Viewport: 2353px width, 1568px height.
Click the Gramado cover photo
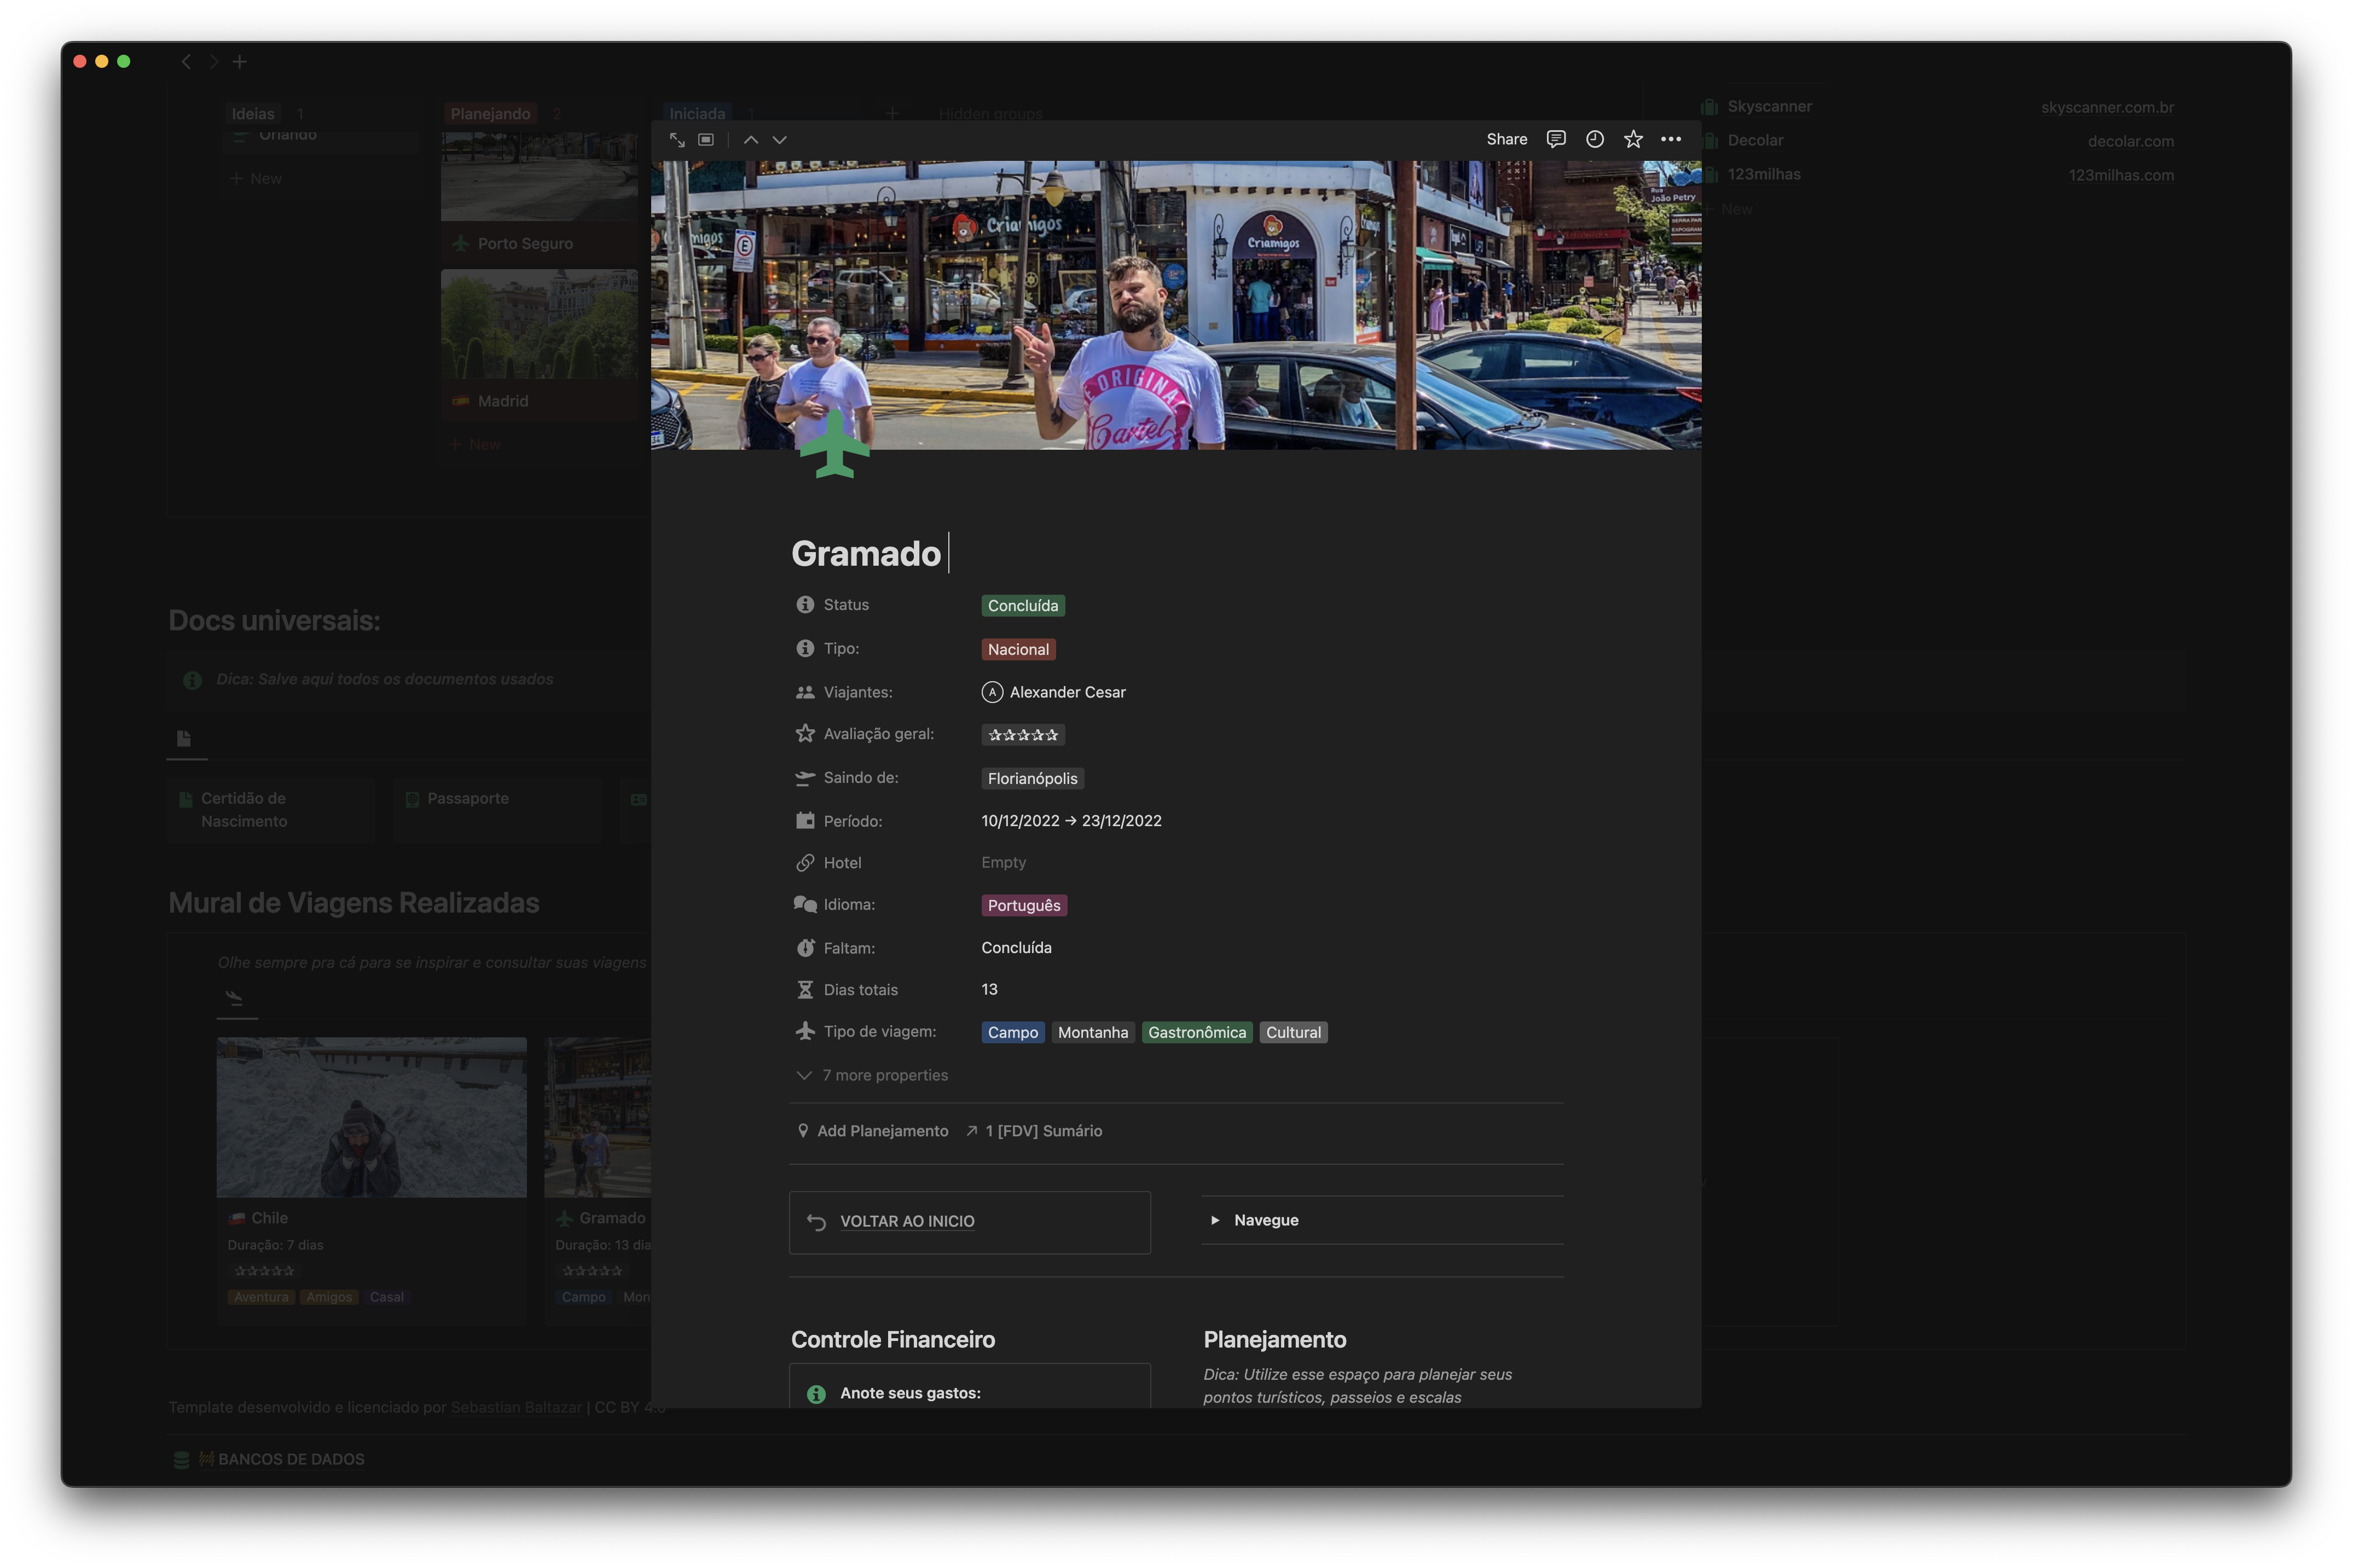pyautogui.click(x=1176, y=305)
